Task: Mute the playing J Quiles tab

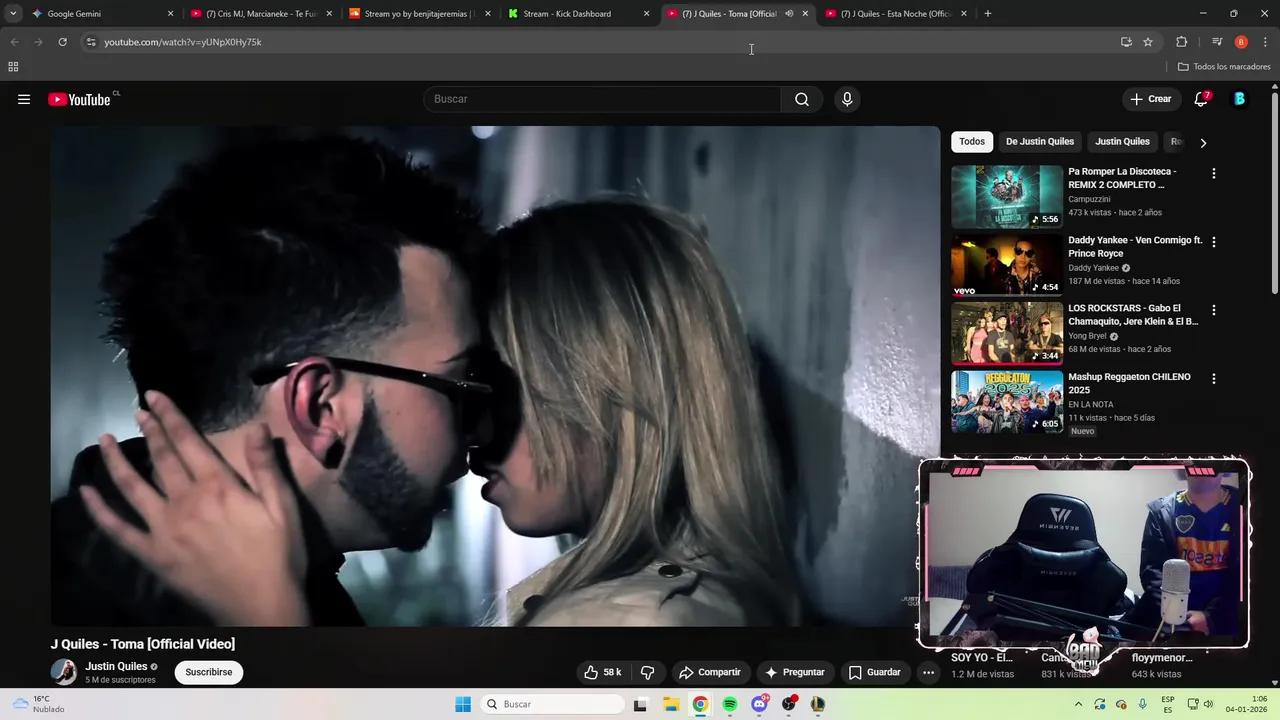Action: [x=789, y=13]
